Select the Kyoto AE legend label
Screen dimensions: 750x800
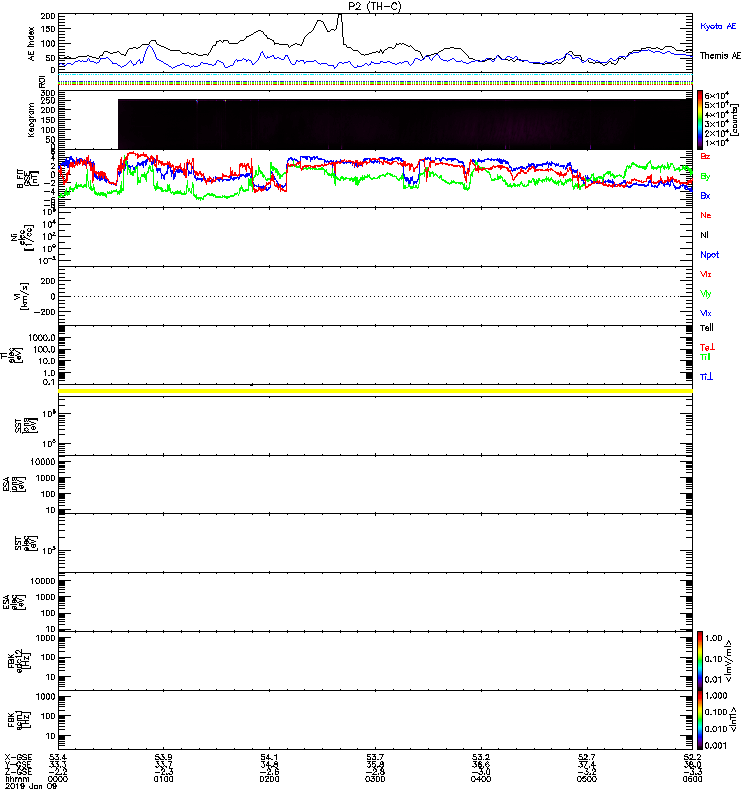(718, 26)
